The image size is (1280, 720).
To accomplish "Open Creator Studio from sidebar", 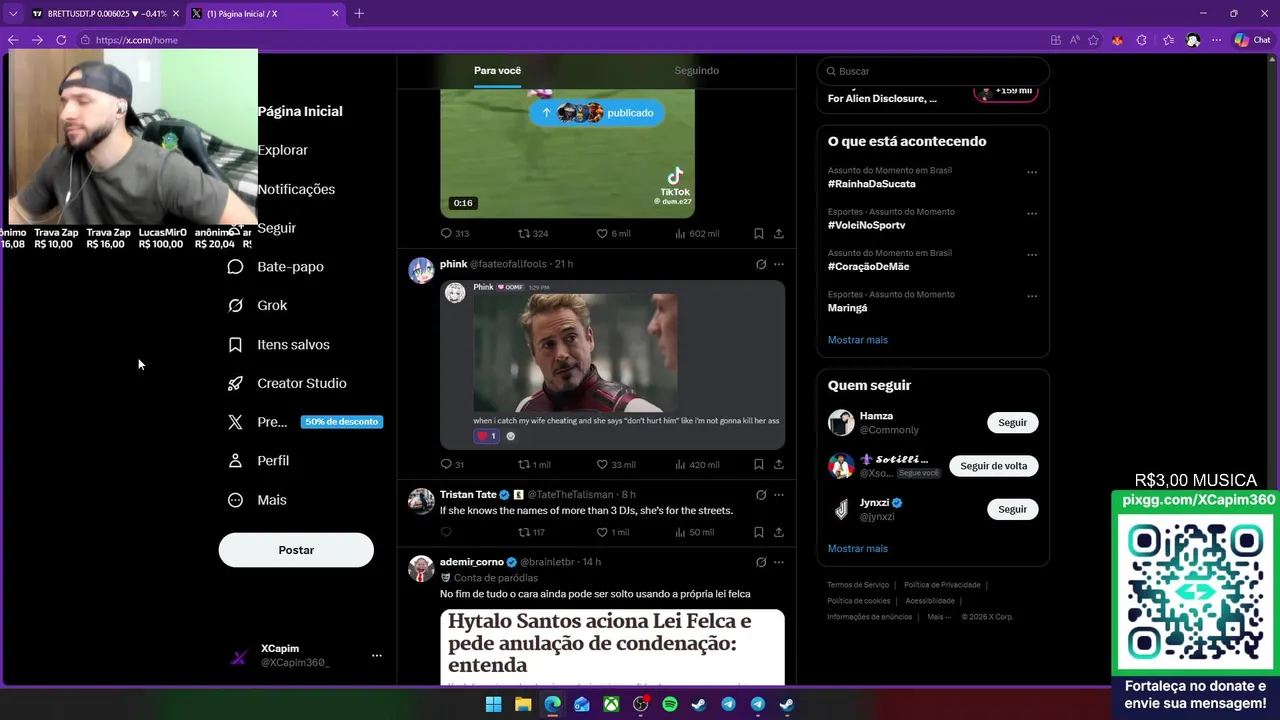I will click(x=287, y=384).
